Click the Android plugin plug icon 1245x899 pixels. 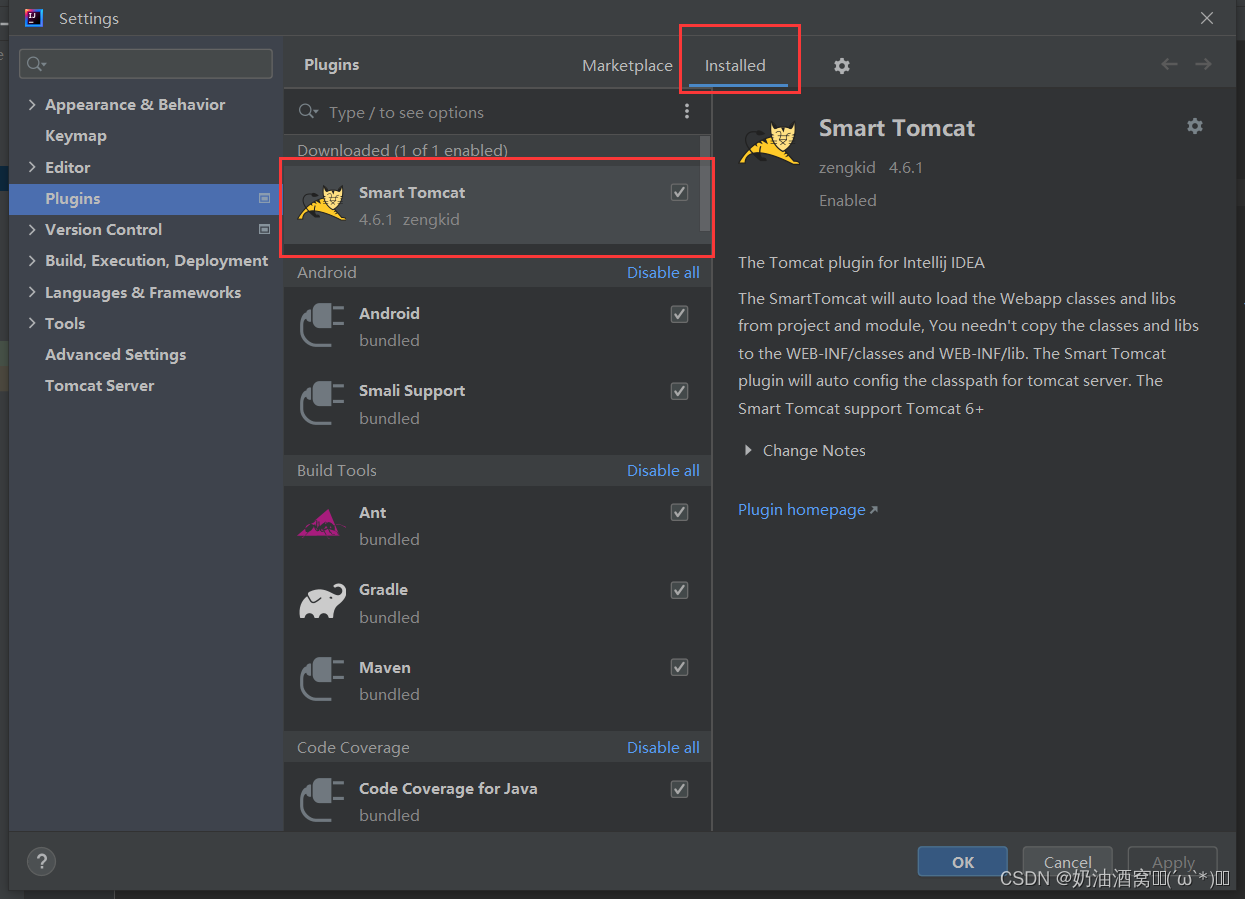[x=322, y=326]
